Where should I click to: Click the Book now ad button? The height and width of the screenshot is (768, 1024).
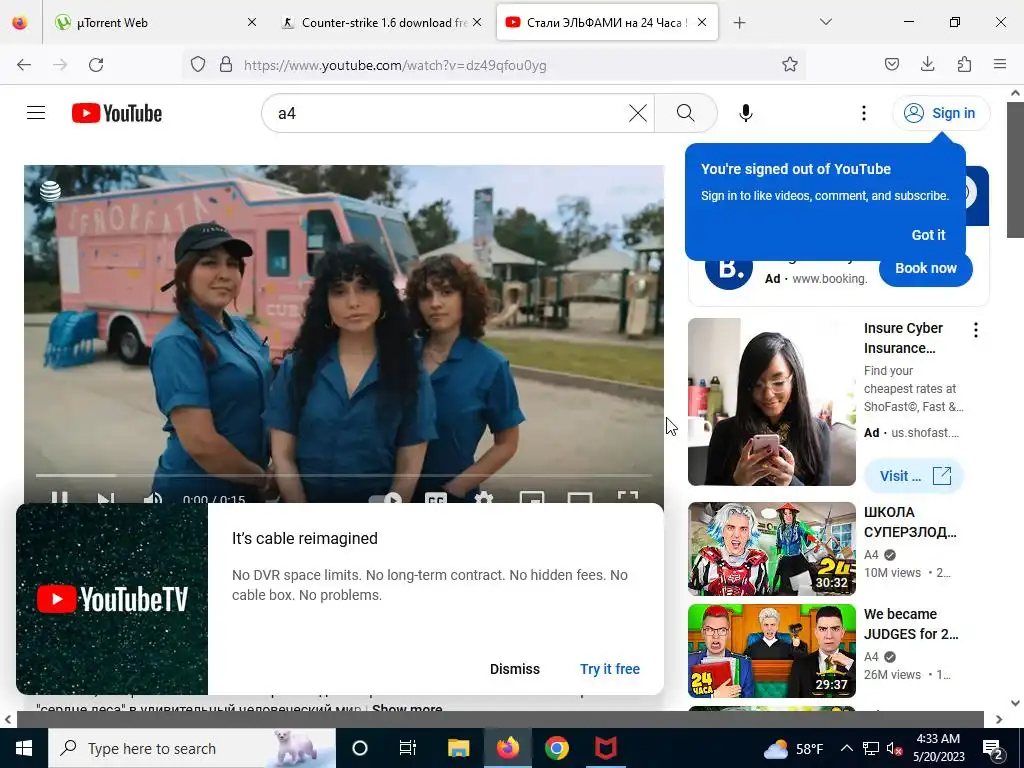[925, 268]
